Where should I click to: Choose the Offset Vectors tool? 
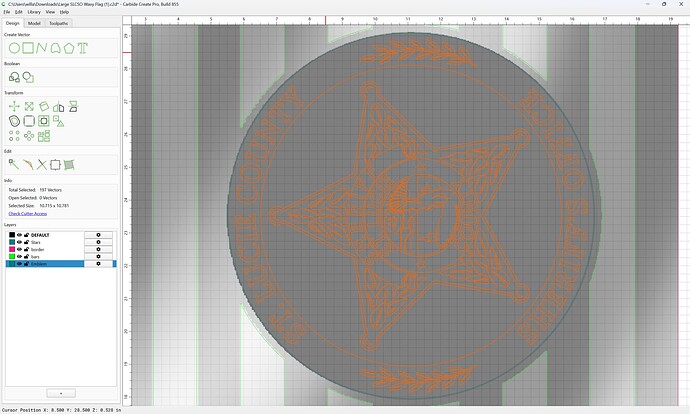pos(14,121)
